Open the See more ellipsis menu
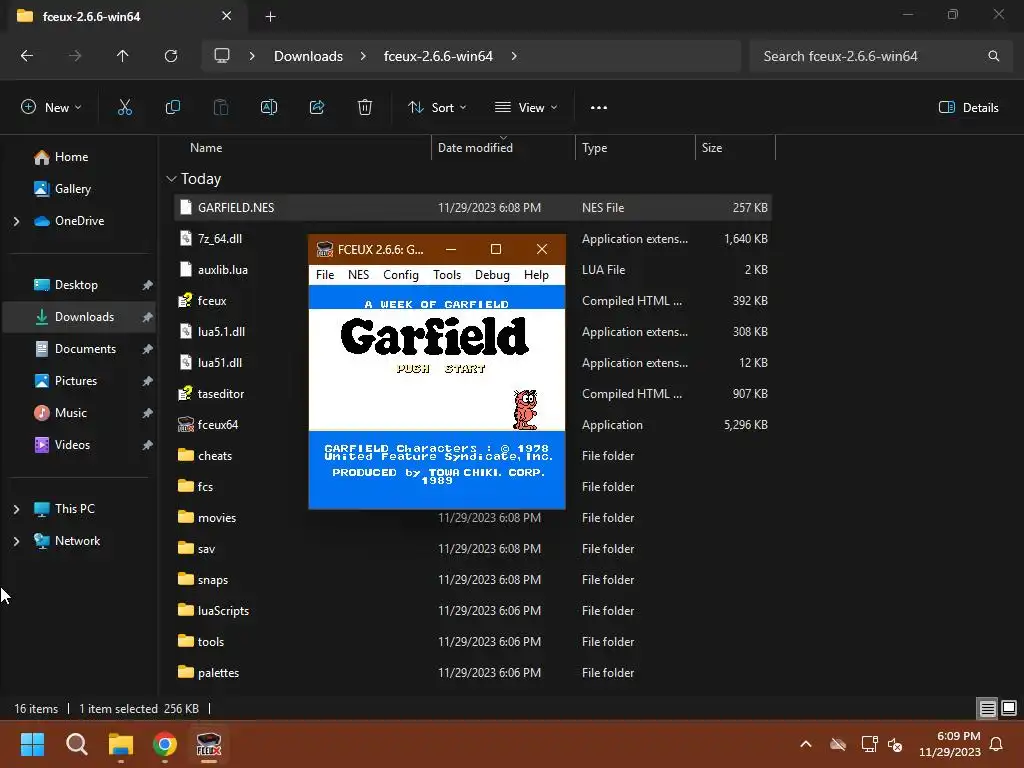Screen dimensions: 1024x768 coord(599,108)
